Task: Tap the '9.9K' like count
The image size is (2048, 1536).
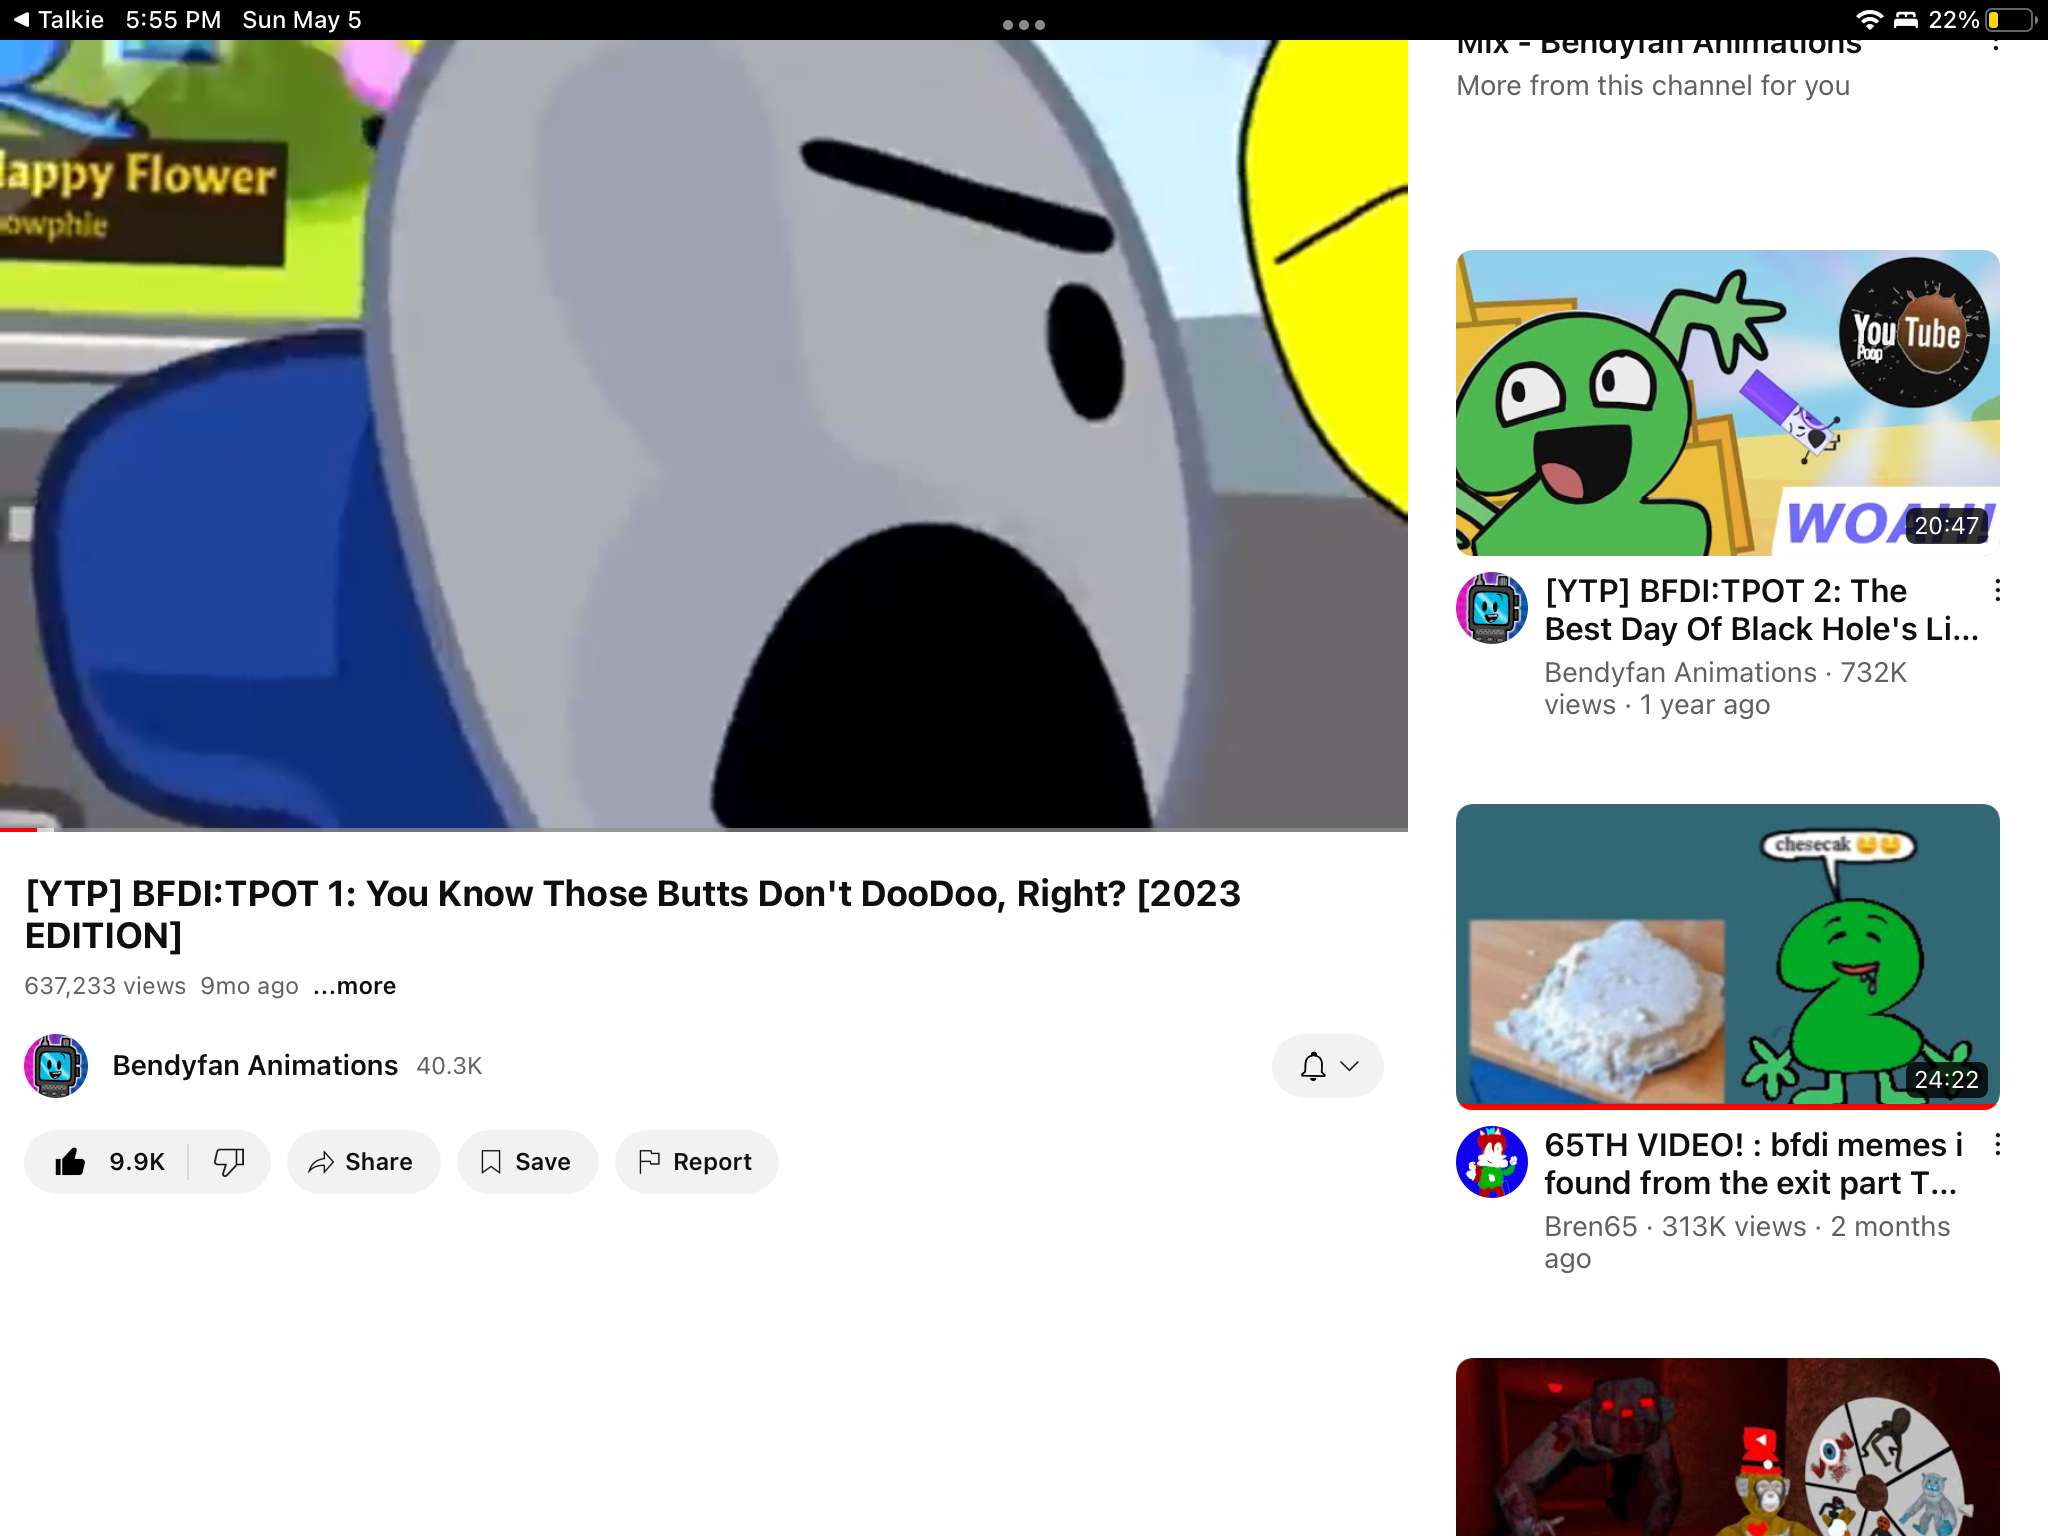Action: click(137, 1162)
